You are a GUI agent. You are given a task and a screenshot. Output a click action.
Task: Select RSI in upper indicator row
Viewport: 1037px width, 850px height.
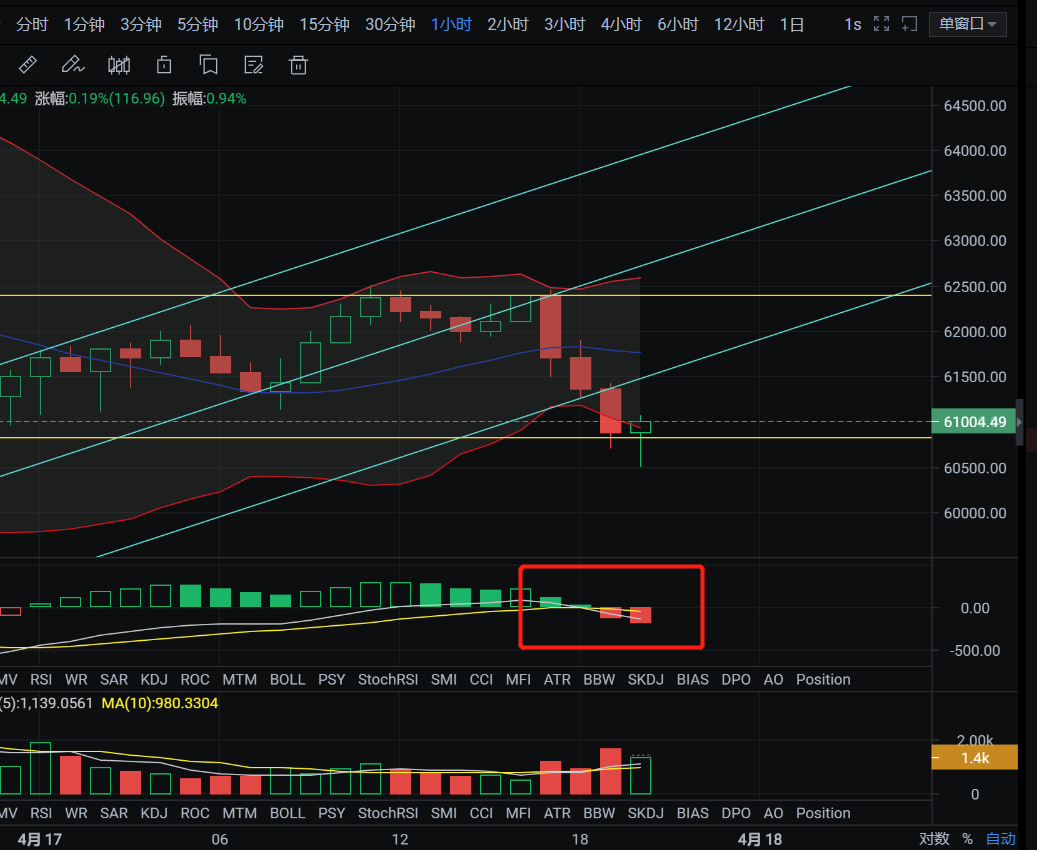click(41, 679)
